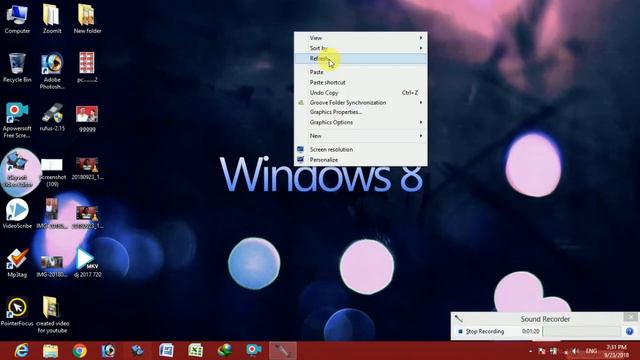
Task: Expand Groove Folder Synchronization submenu
Action: pos(361,102)
